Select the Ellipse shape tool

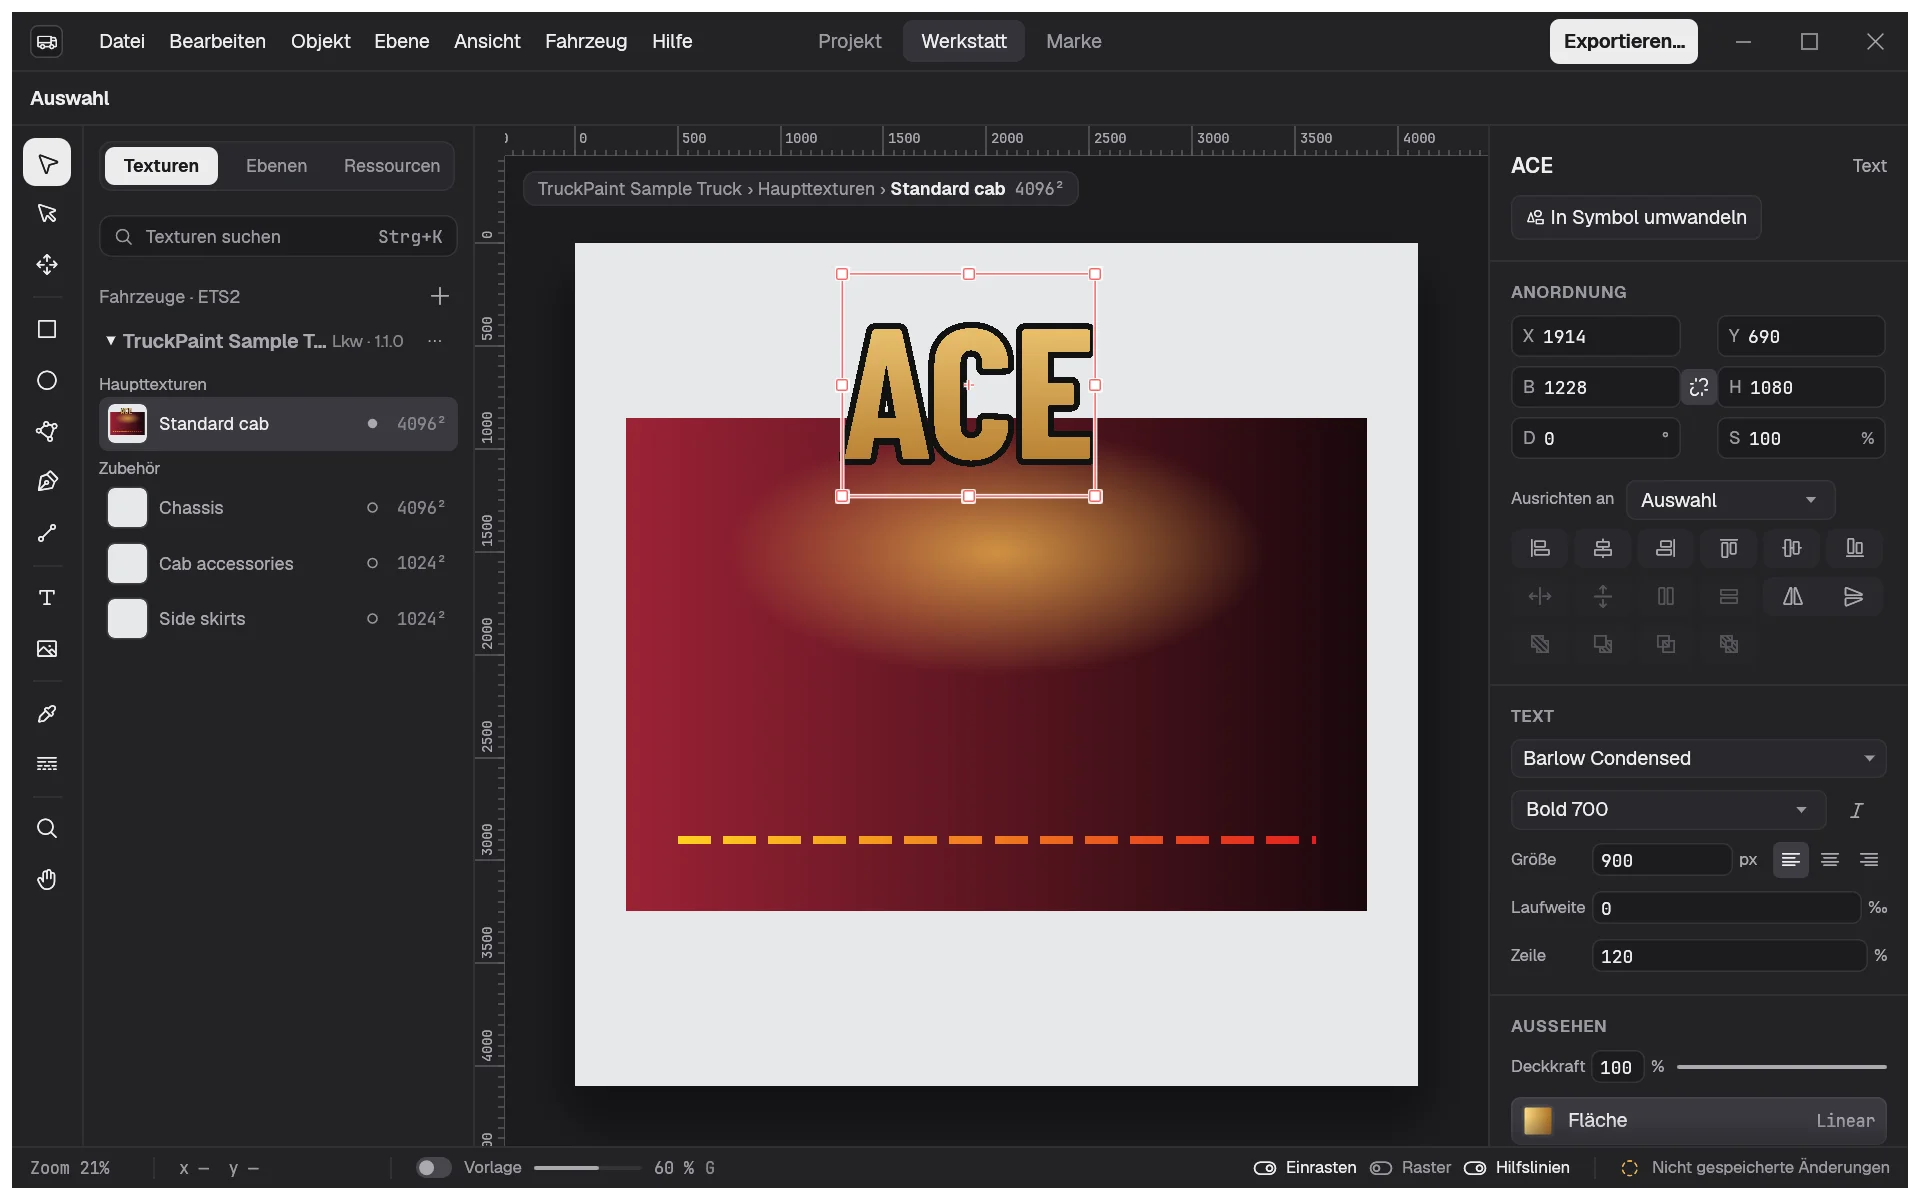(x=47, y=381)
